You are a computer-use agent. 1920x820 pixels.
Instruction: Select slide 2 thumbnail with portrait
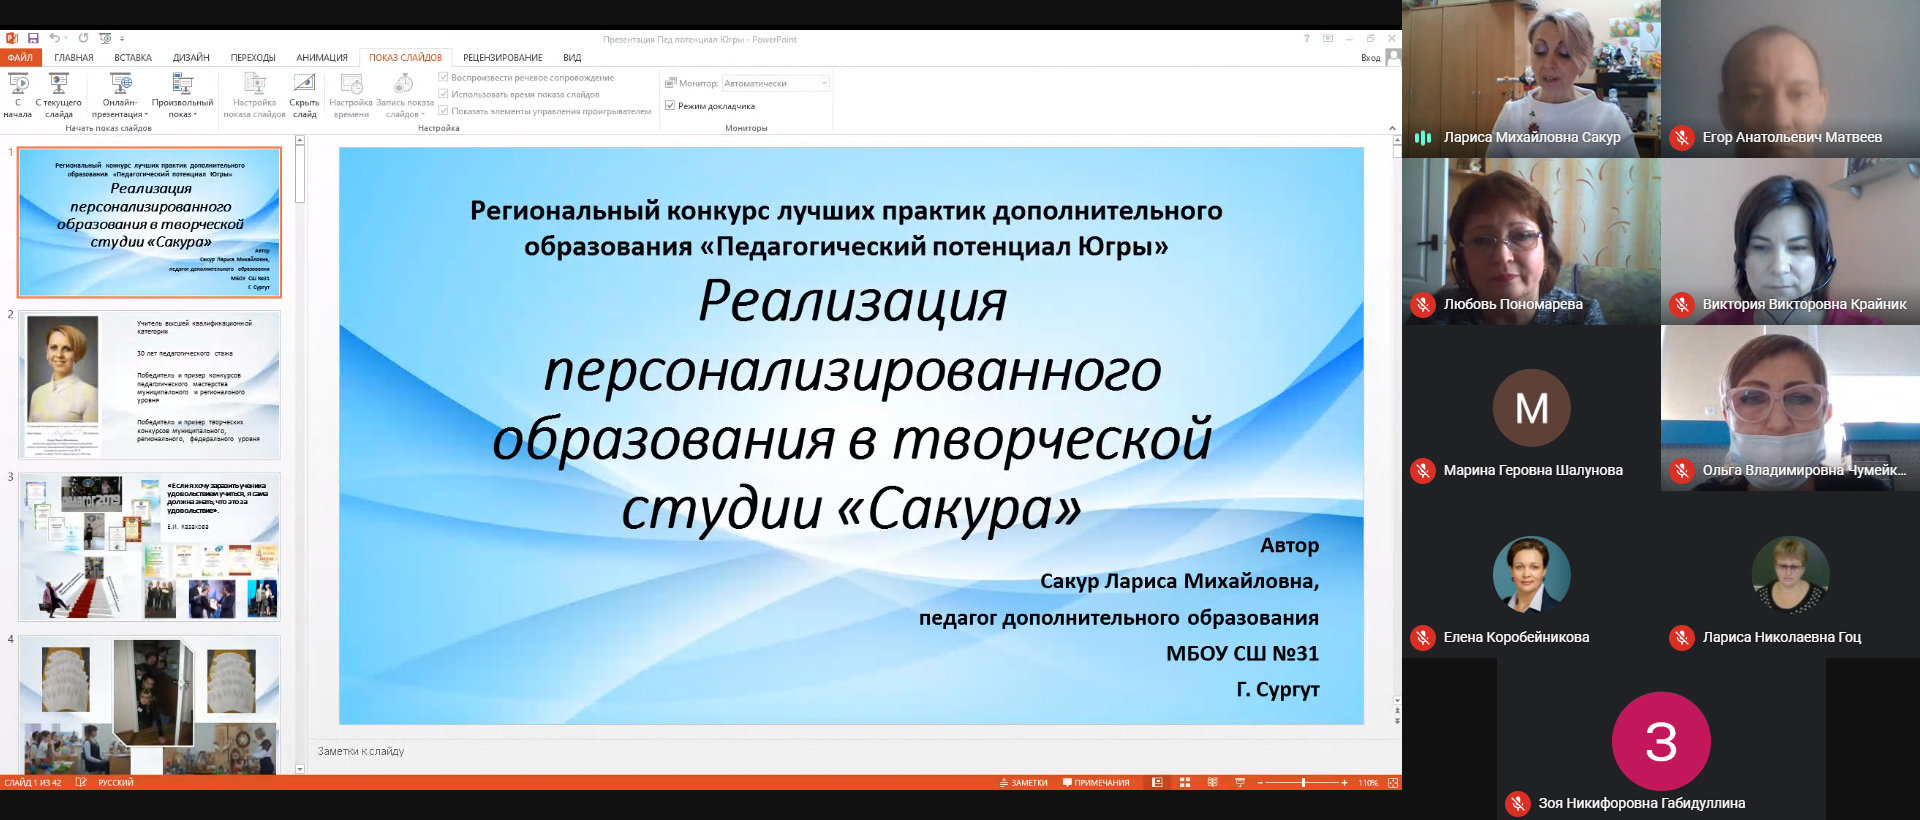pyautogui.click(x=149, y=385)
